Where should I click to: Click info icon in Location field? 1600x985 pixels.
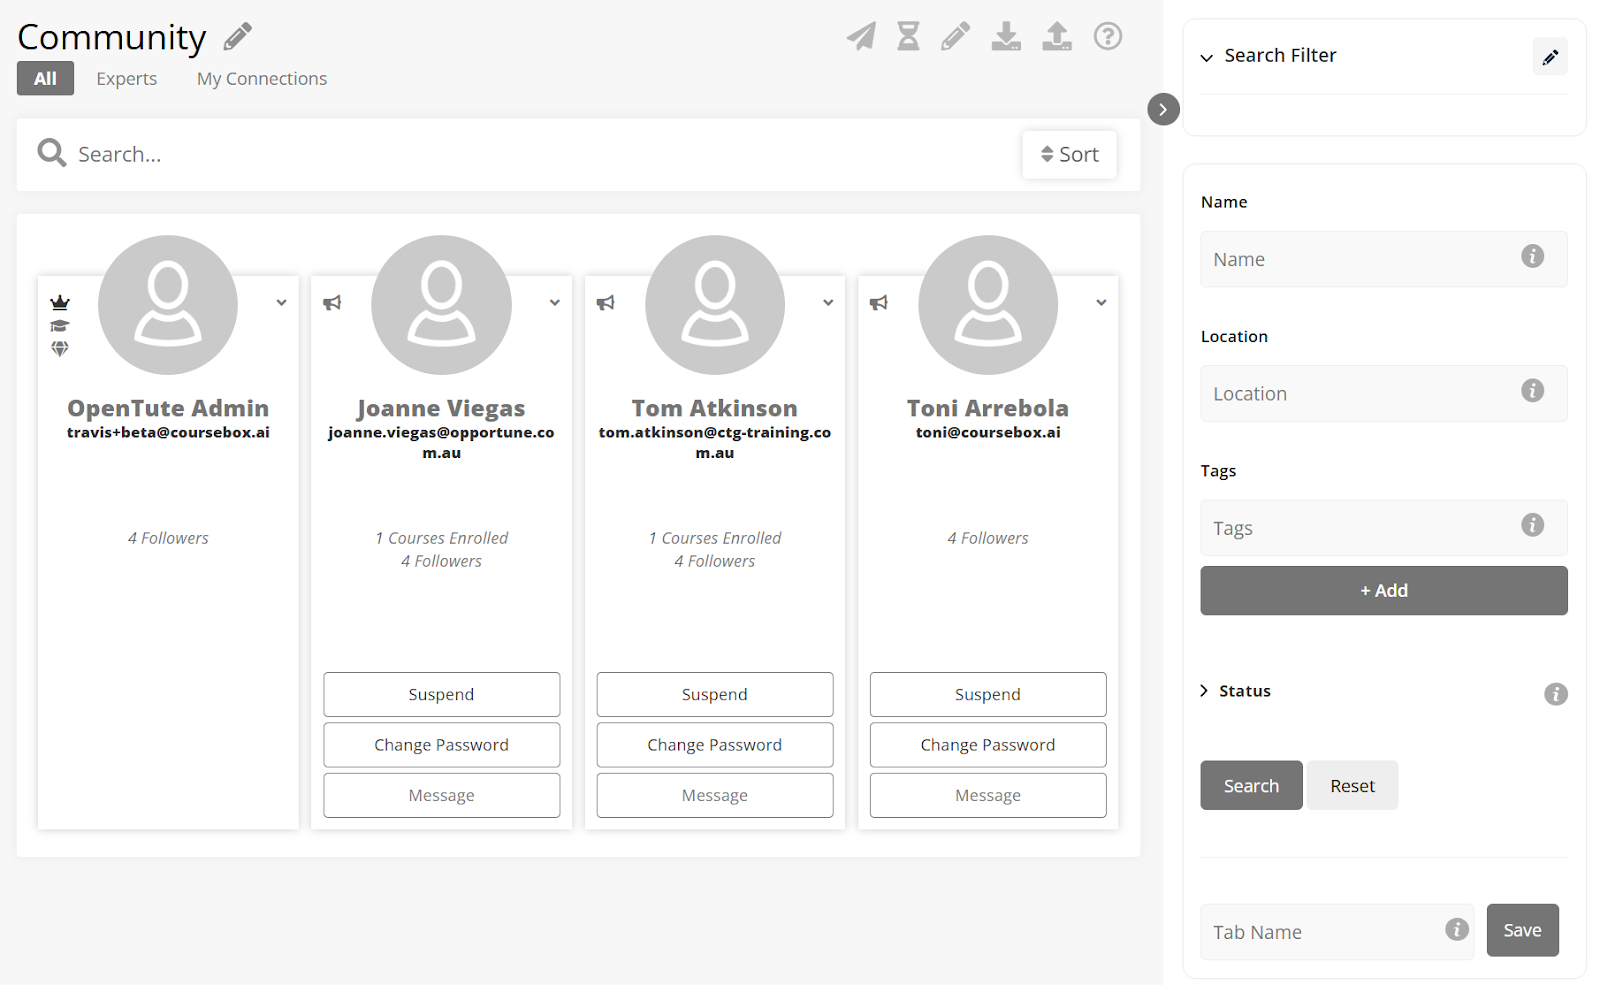coord(1532,391)
